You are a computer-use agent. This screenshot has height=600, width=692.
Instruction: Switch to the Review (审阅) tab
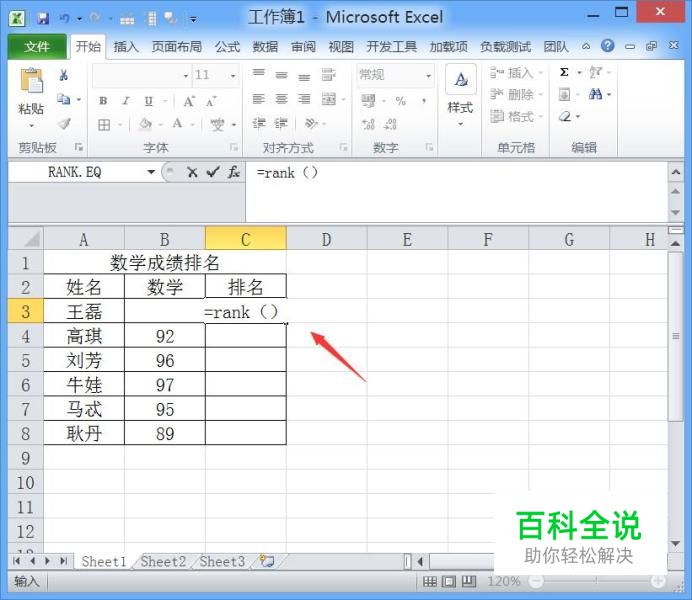pyautogui.click(x=303, y=46)
